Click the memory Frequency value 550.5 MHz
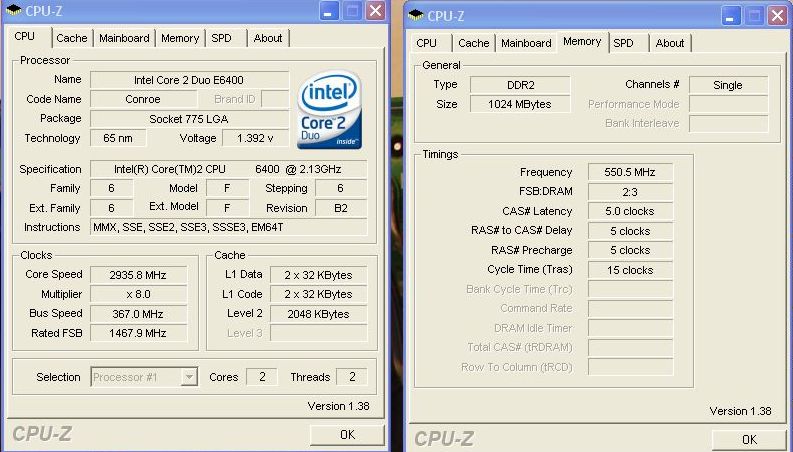The image size is (793, 452). point(630,172)
